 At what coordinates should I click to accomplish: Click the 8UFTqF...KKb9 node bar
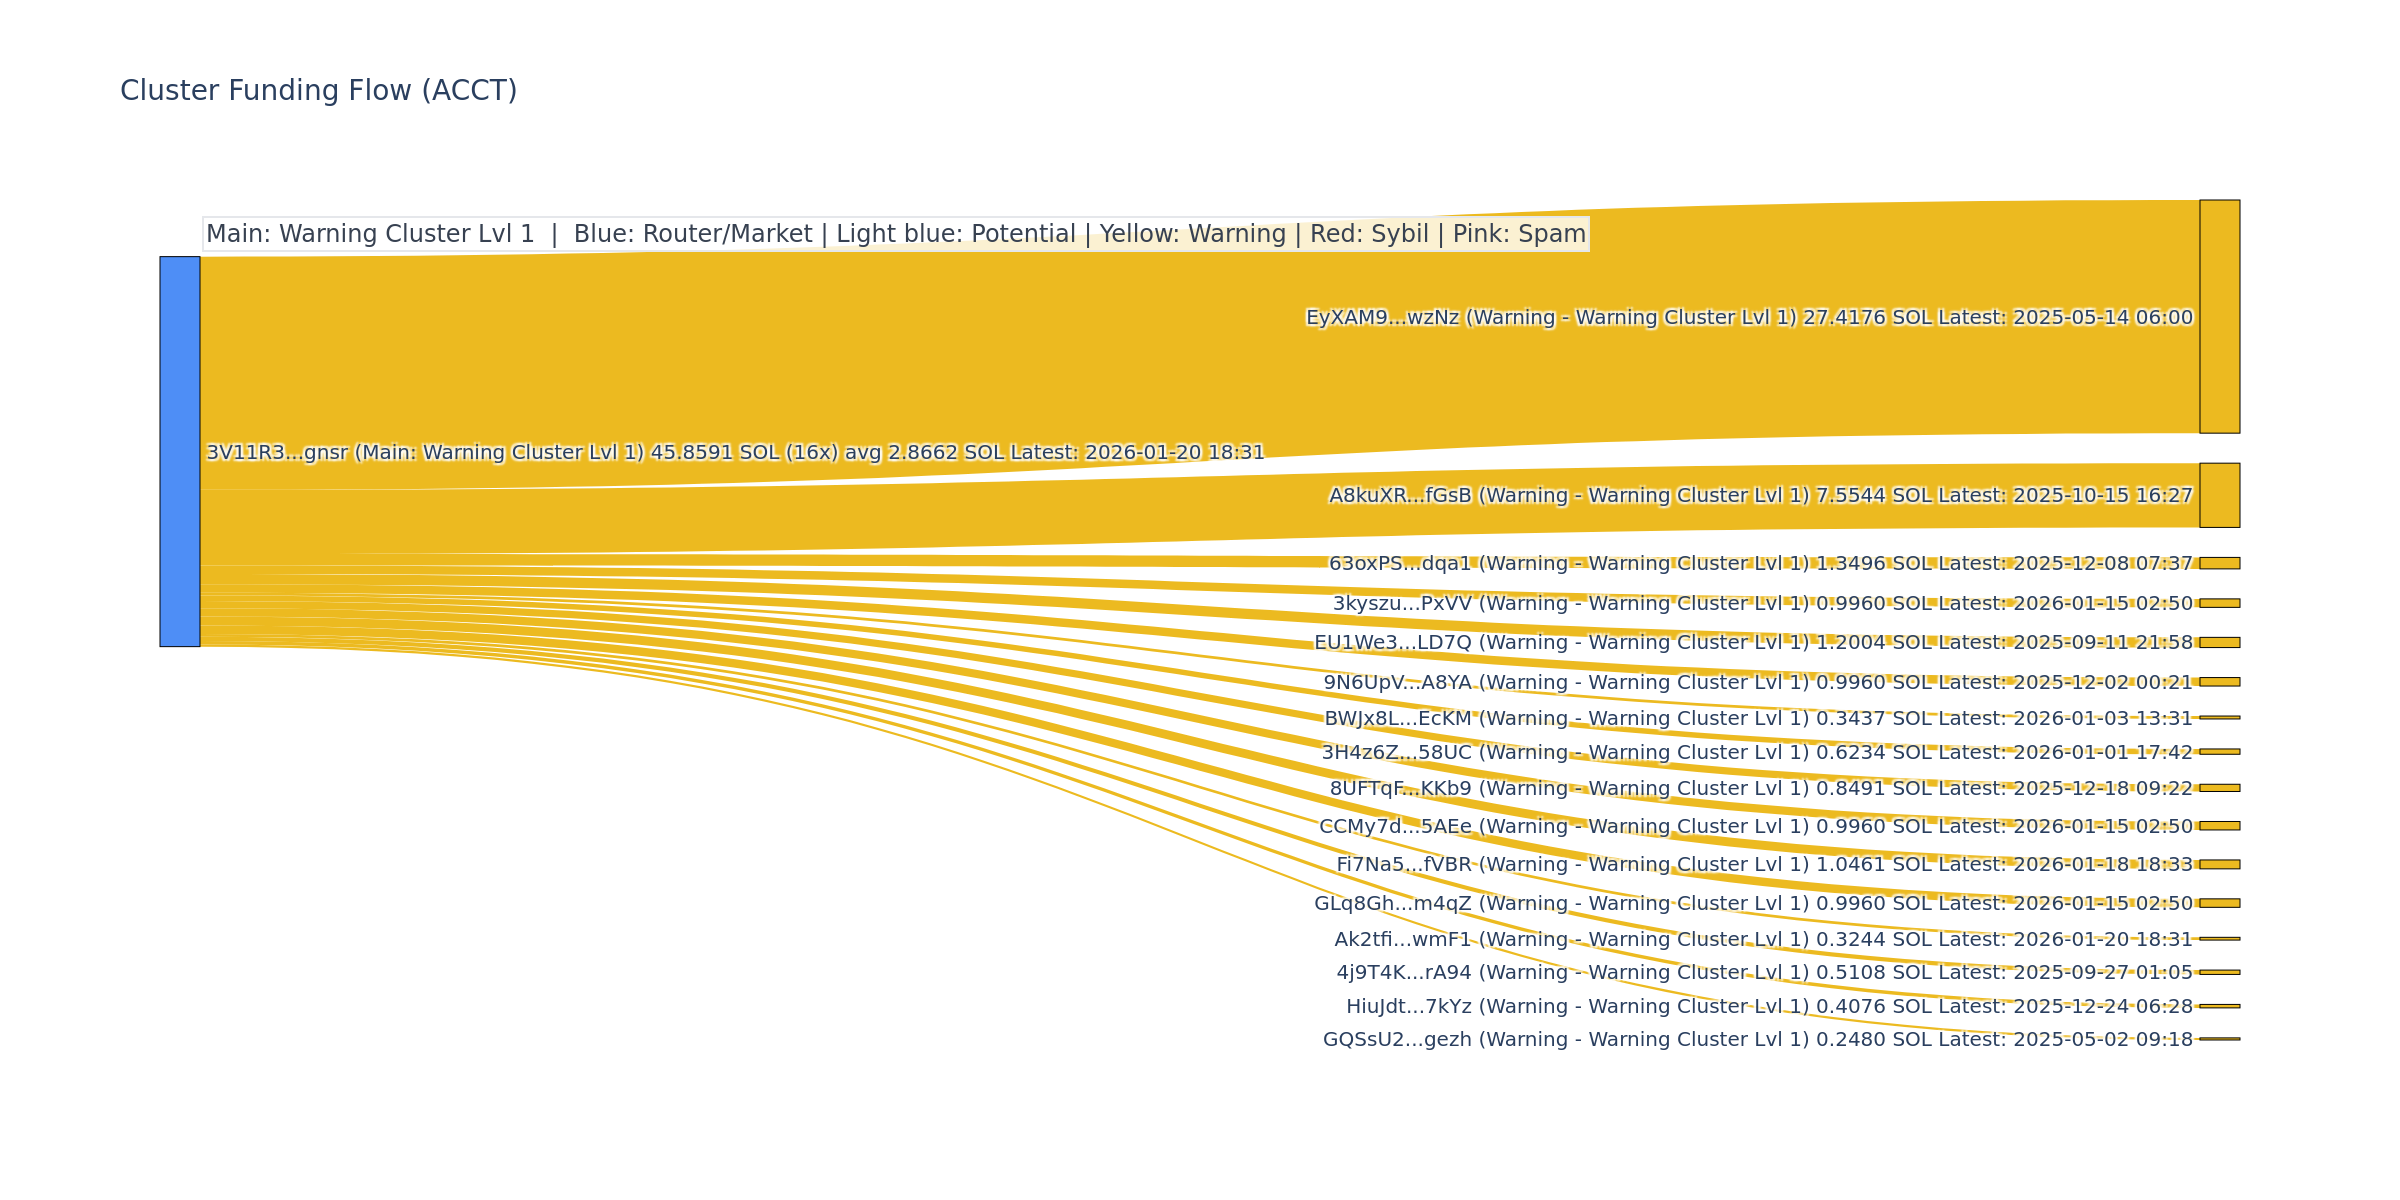(2219, 788)
